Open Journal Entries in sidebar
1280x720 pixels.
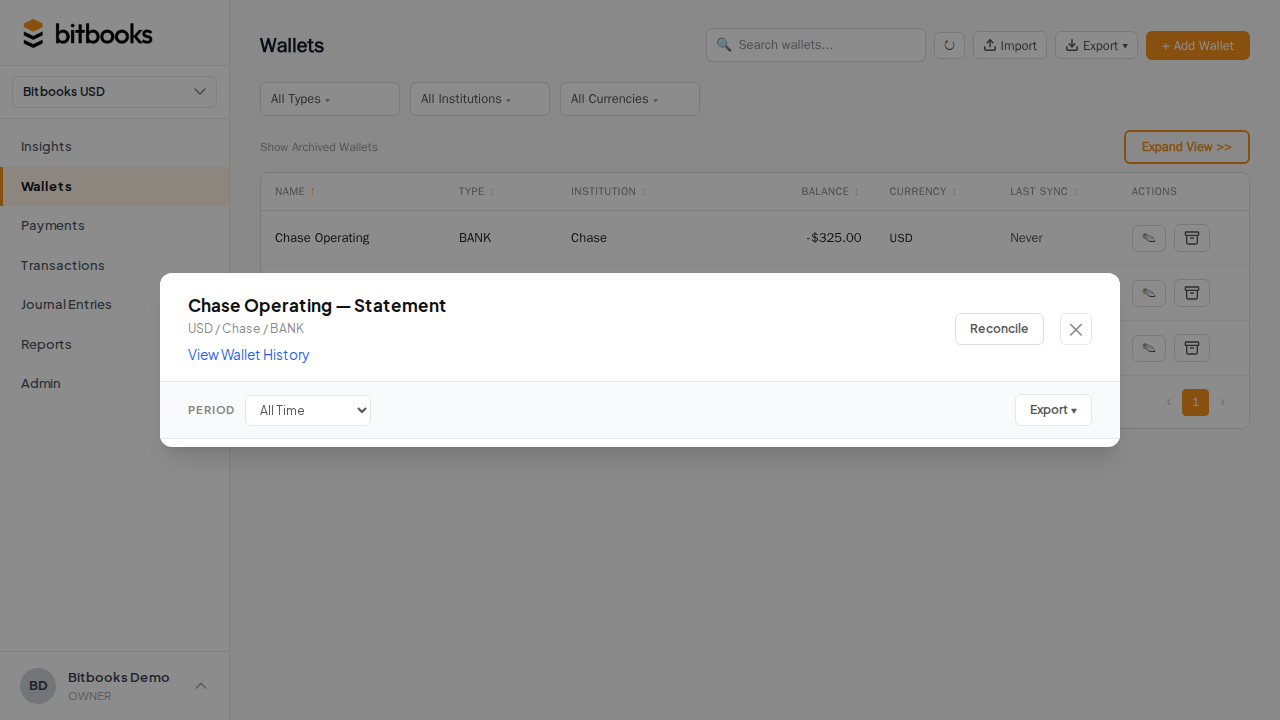(x=66, y=305)
